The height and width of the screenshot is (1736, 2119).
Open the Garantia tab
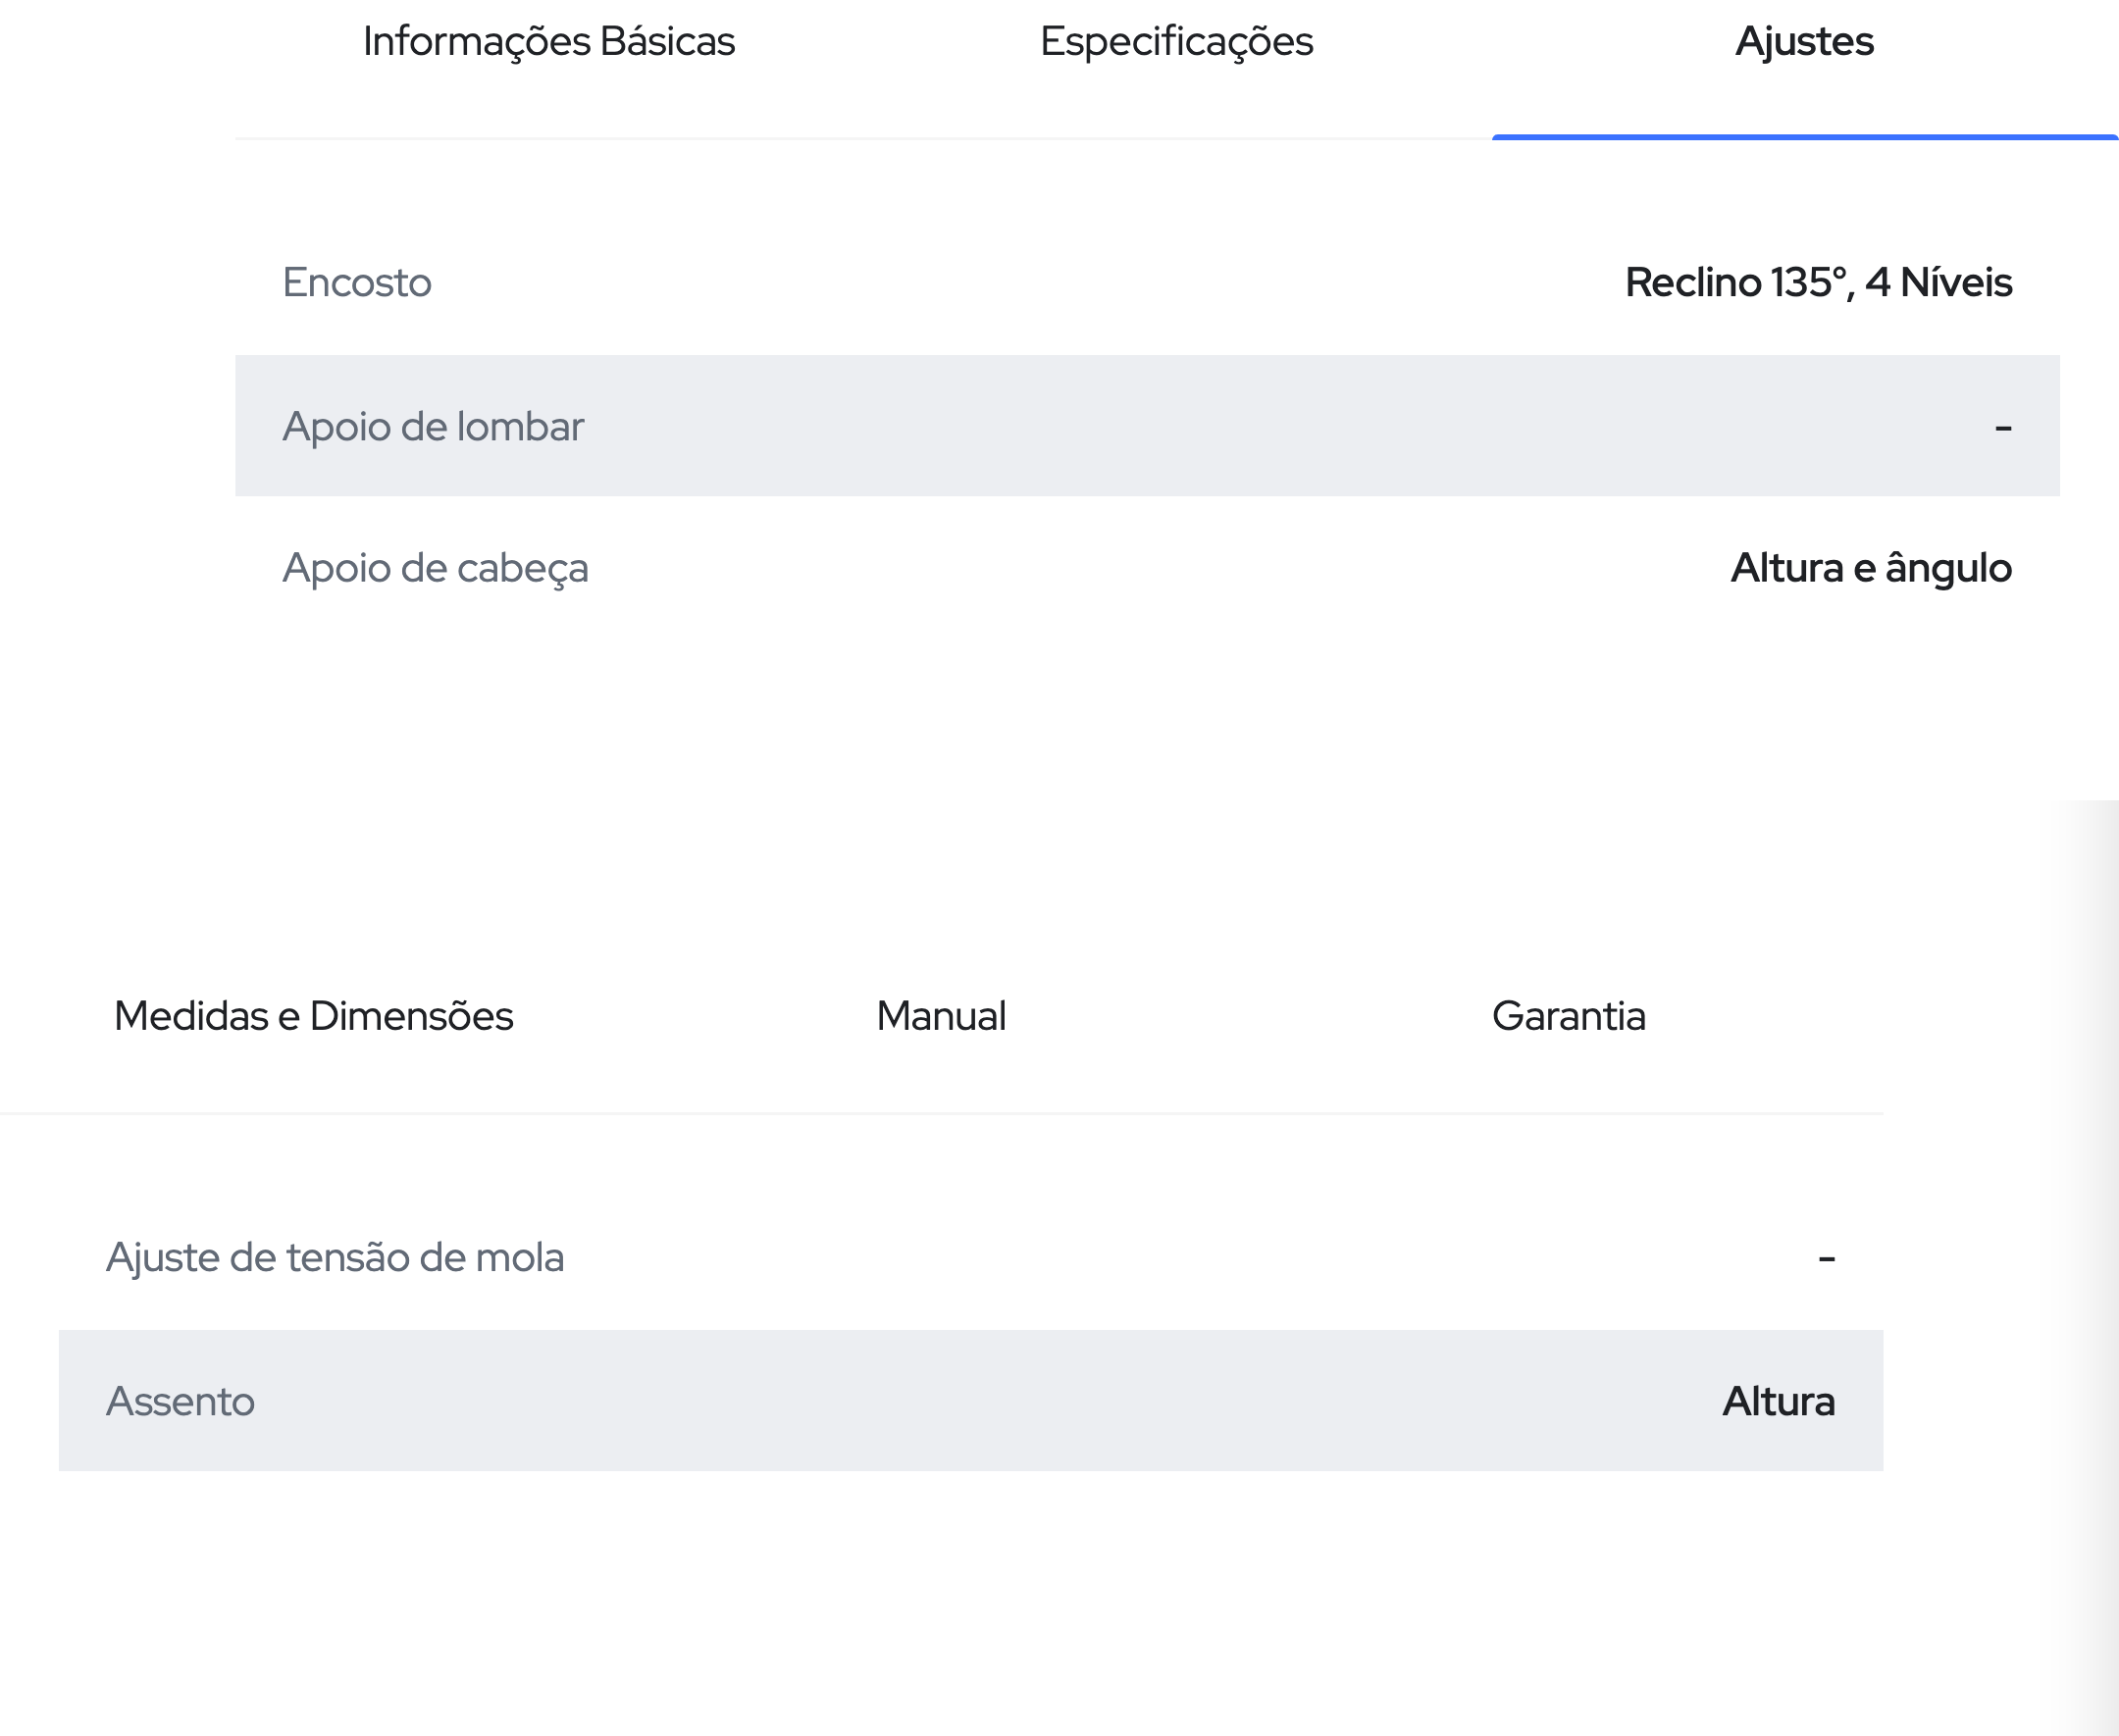tap(1568, 1016)
